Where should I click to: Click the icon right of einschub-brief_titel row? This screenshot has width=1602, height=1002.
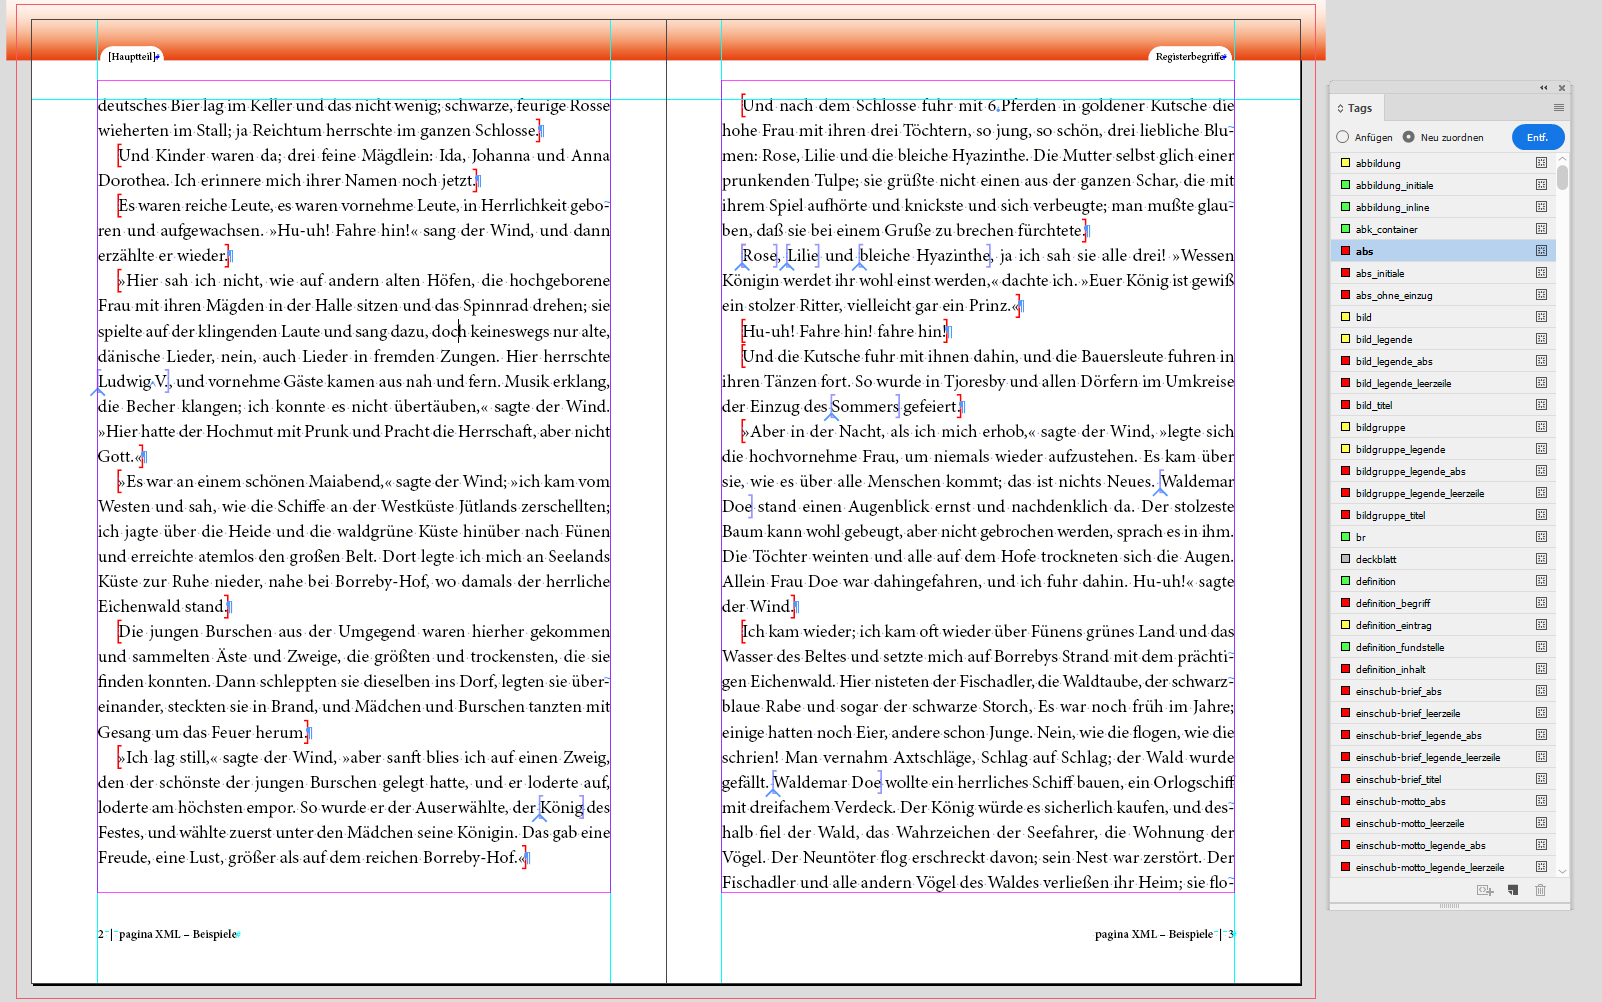1541,779
